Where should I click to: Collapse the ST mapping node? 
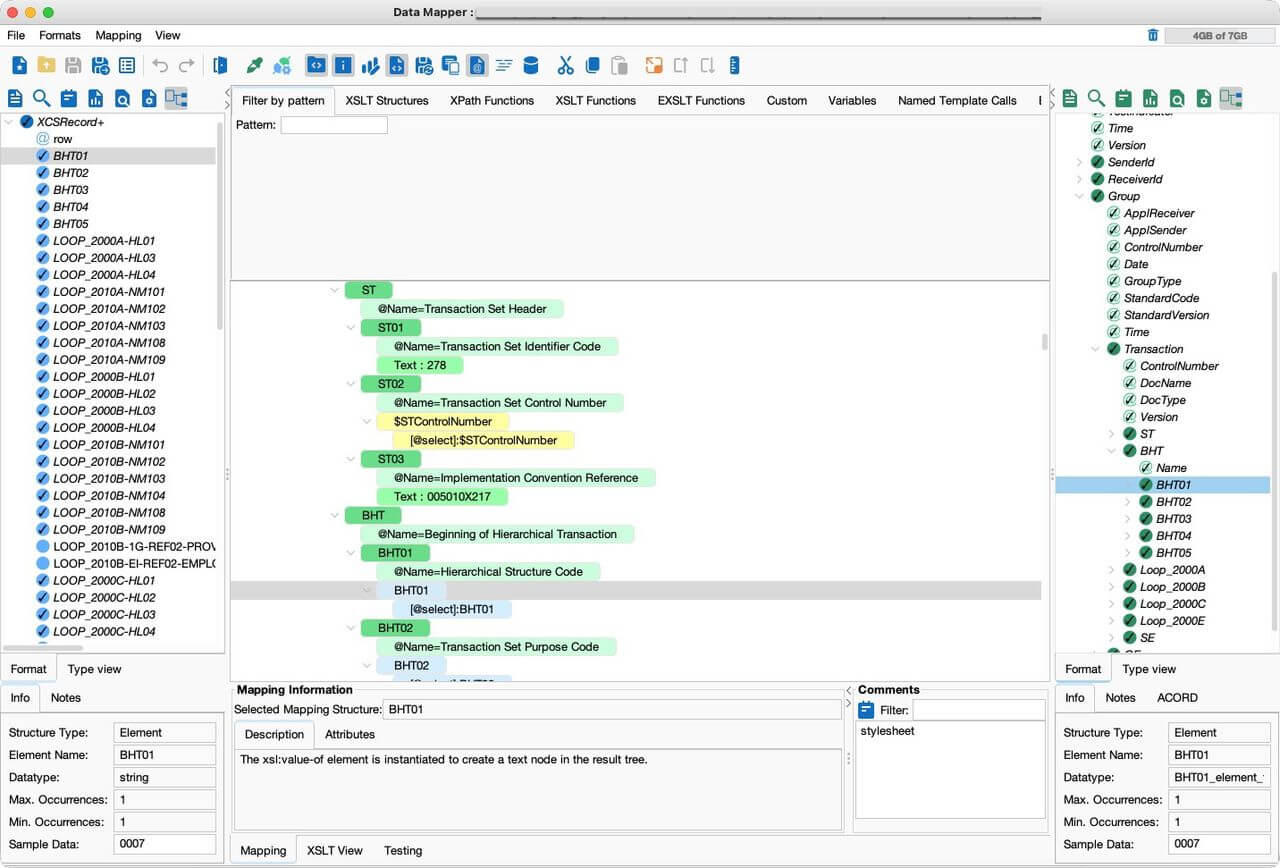pyautogui.click(x=335, y=290)
